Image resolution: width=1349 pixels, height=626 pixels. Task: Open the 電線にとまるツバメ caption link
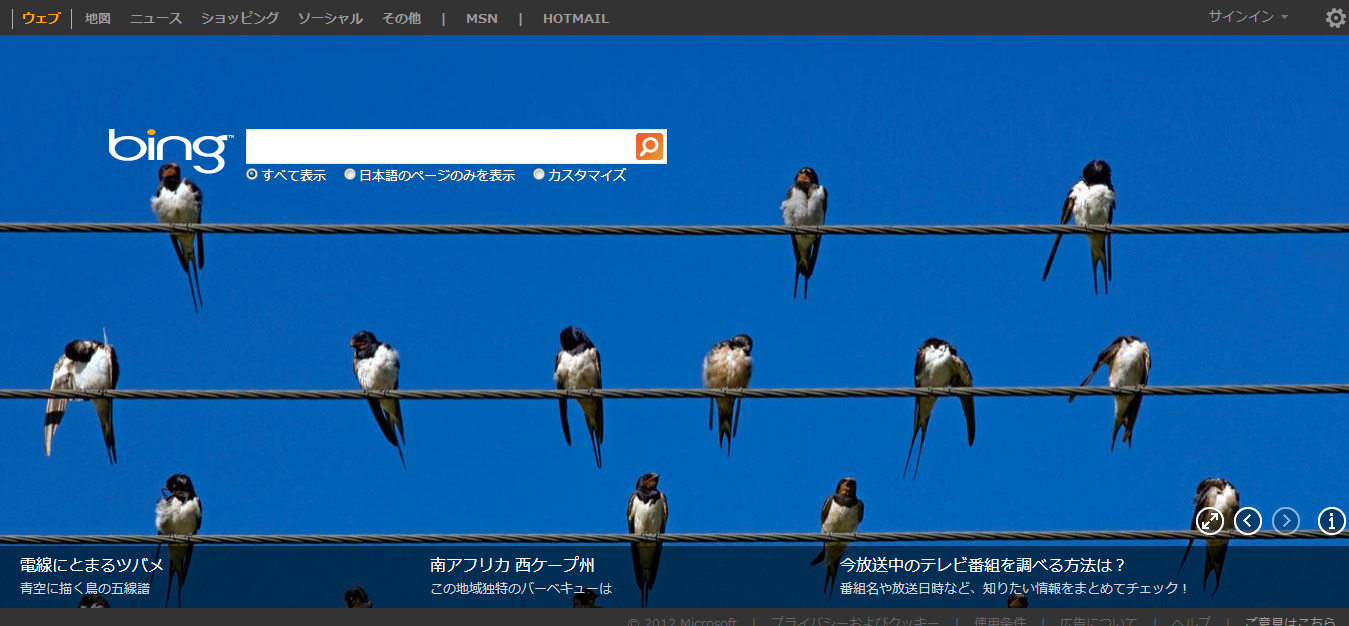click(x=92, y=565)
